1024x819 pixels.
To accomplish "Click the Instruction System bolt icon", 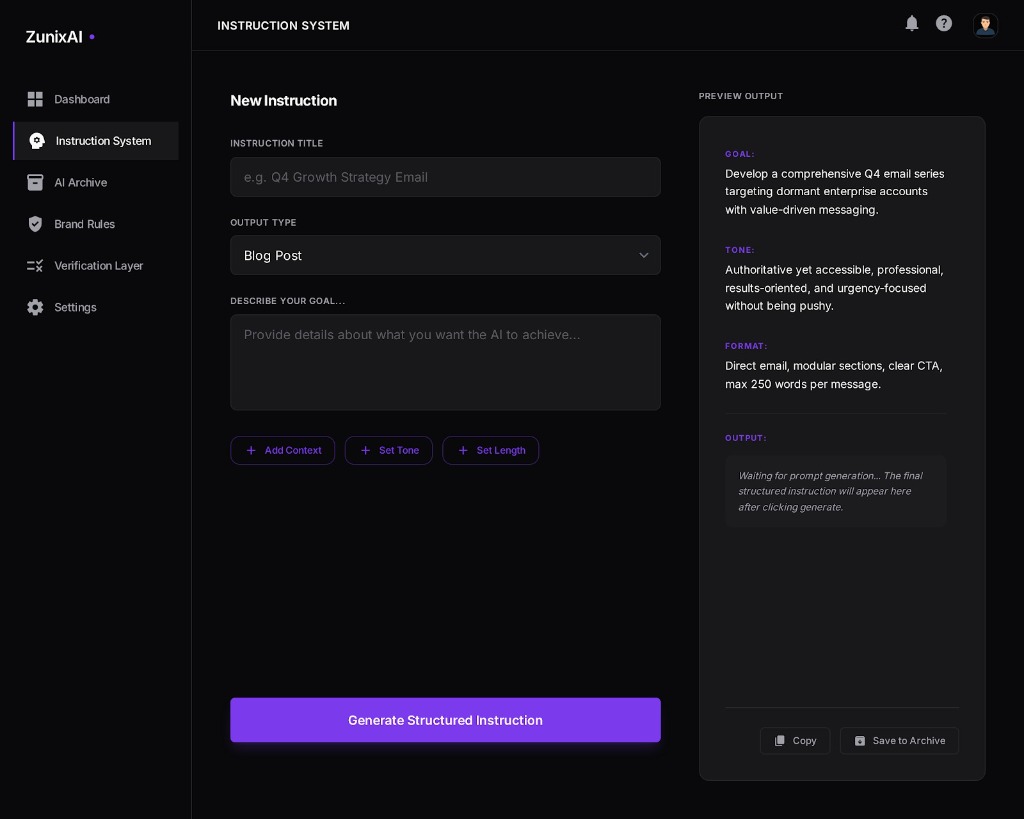I will click(x=37, y=141).
